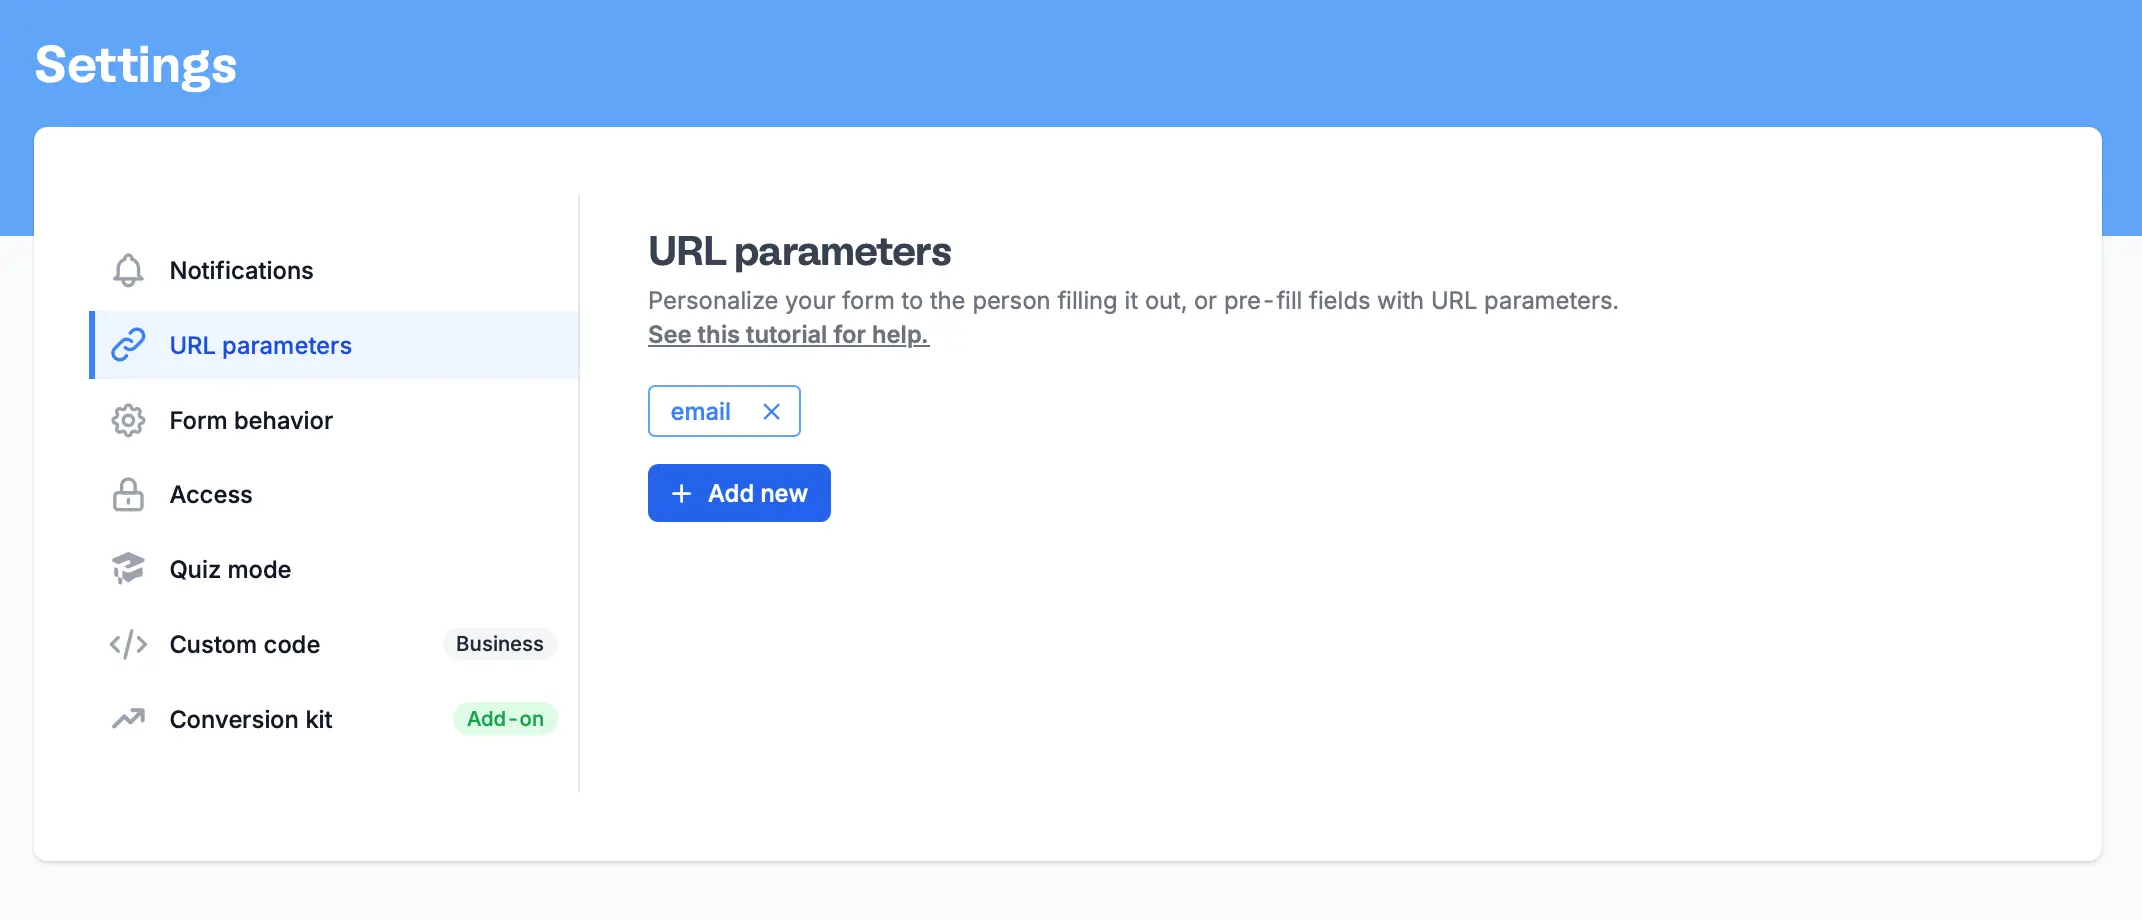Viewport: 2142px width, 920px height.
Task: Open the URL parameters tutorial link
Action: click(x=788, y=334)
